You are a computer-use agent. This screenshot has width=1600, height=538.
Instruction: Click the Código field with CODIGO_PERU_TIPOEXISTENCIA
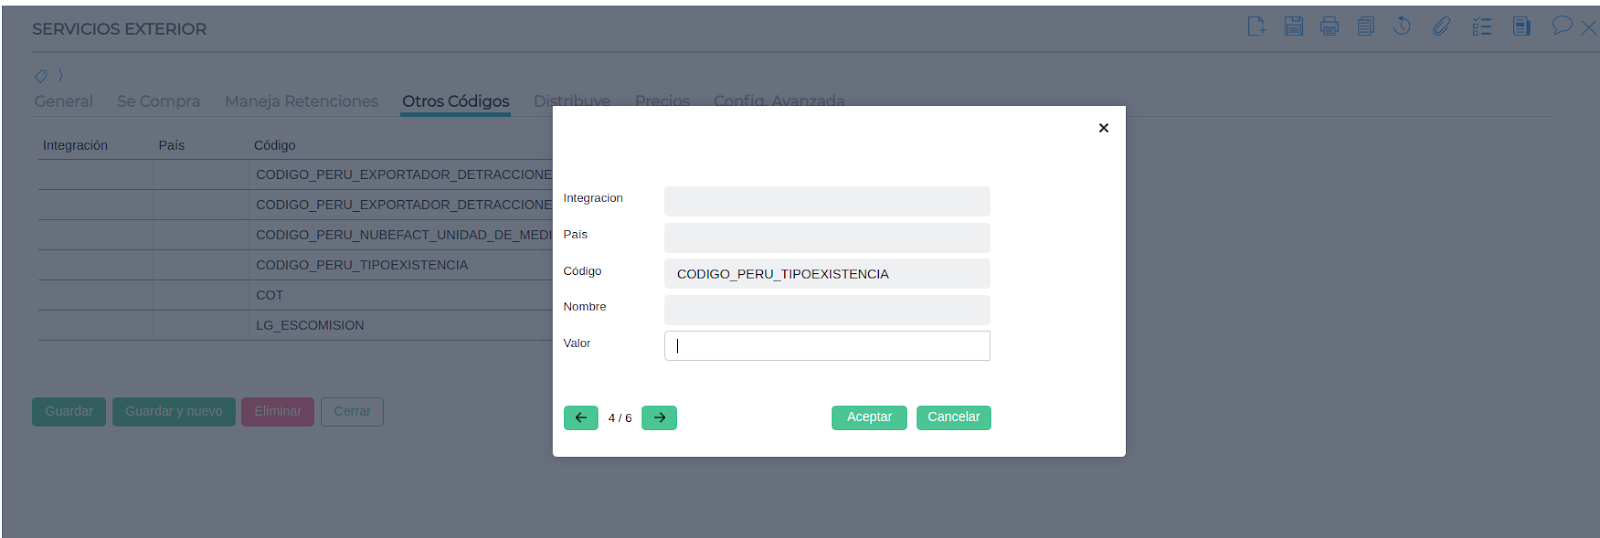coord(827,274)
